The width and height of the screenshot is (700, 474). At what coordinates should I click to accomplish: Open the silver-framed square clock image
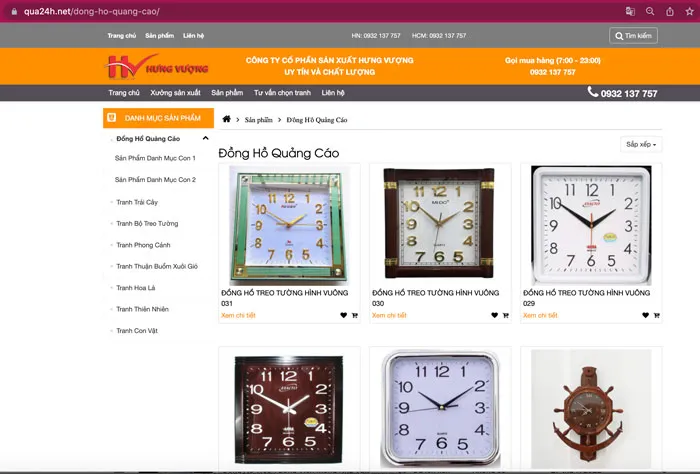click(x=440, y=408)
